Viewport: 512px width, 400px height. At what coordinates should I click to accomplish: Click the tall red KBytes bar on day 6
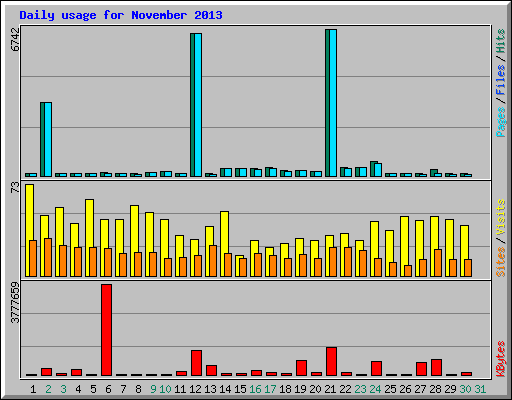[x=107, y=330]
